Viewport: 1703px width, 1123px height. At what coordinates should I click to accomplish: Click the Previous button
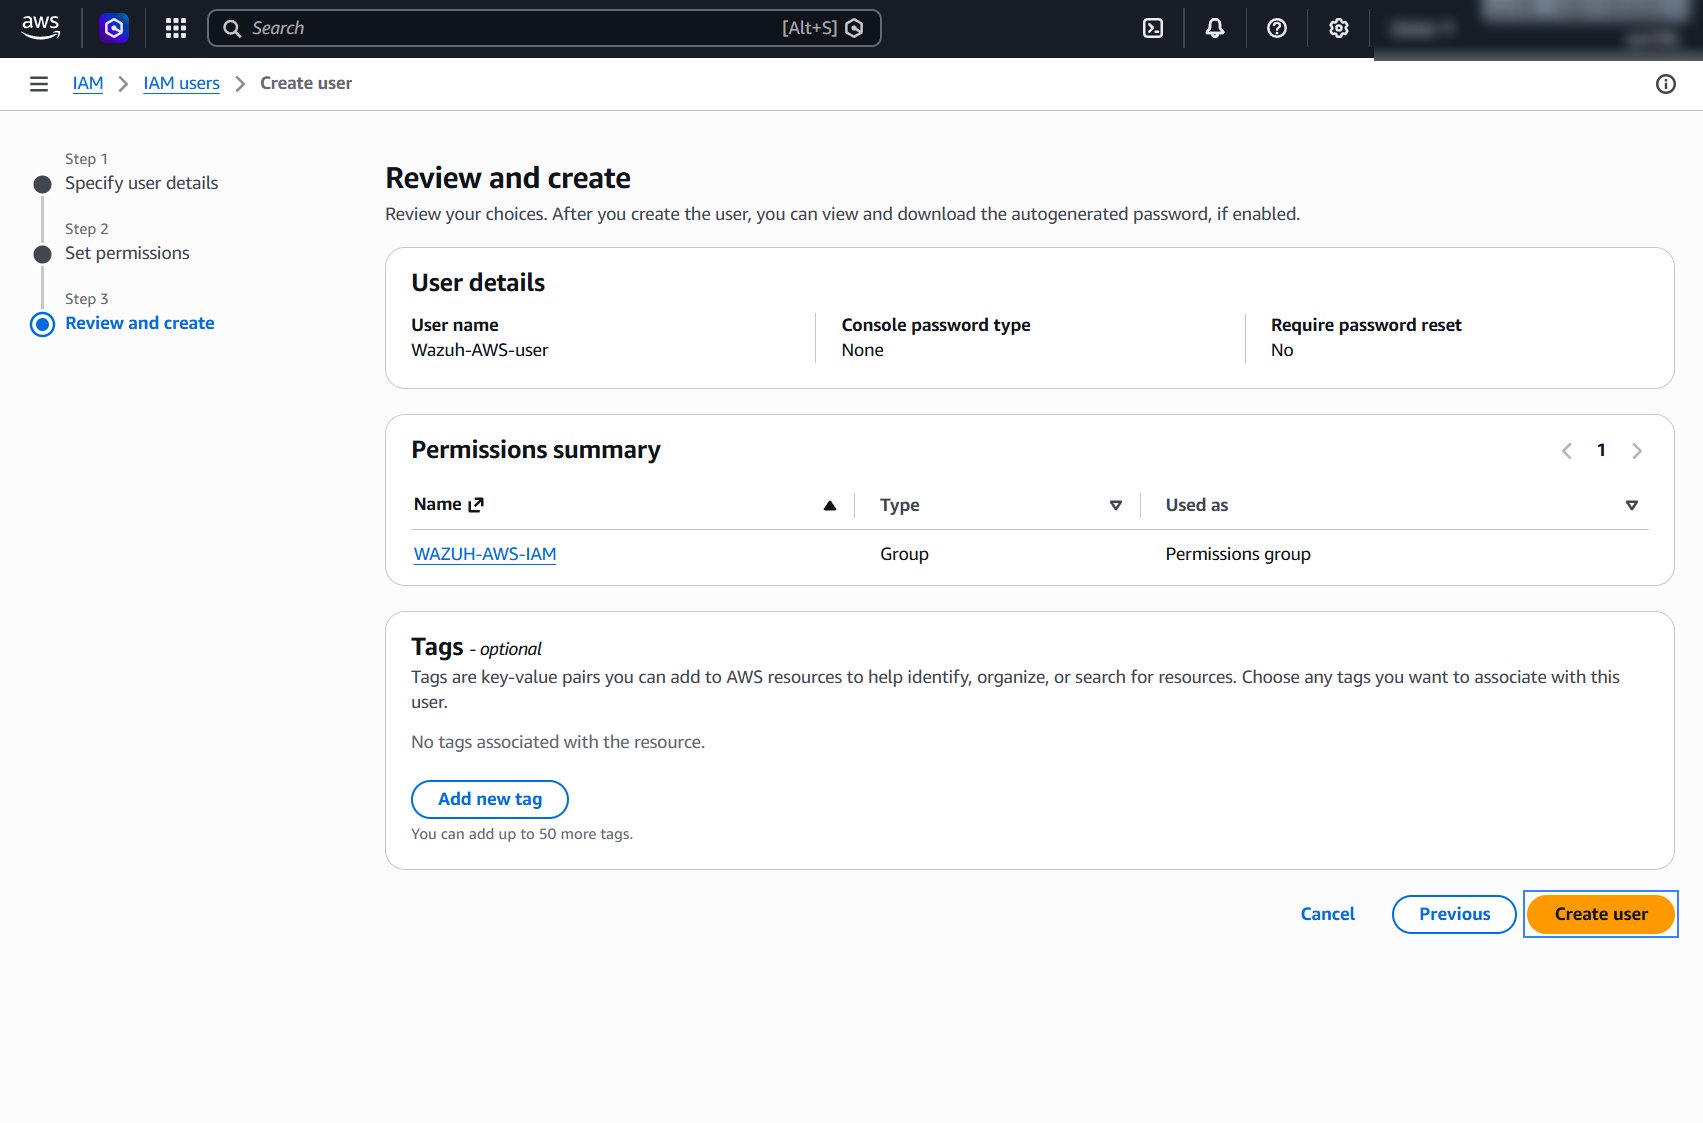pos(1454,914)
